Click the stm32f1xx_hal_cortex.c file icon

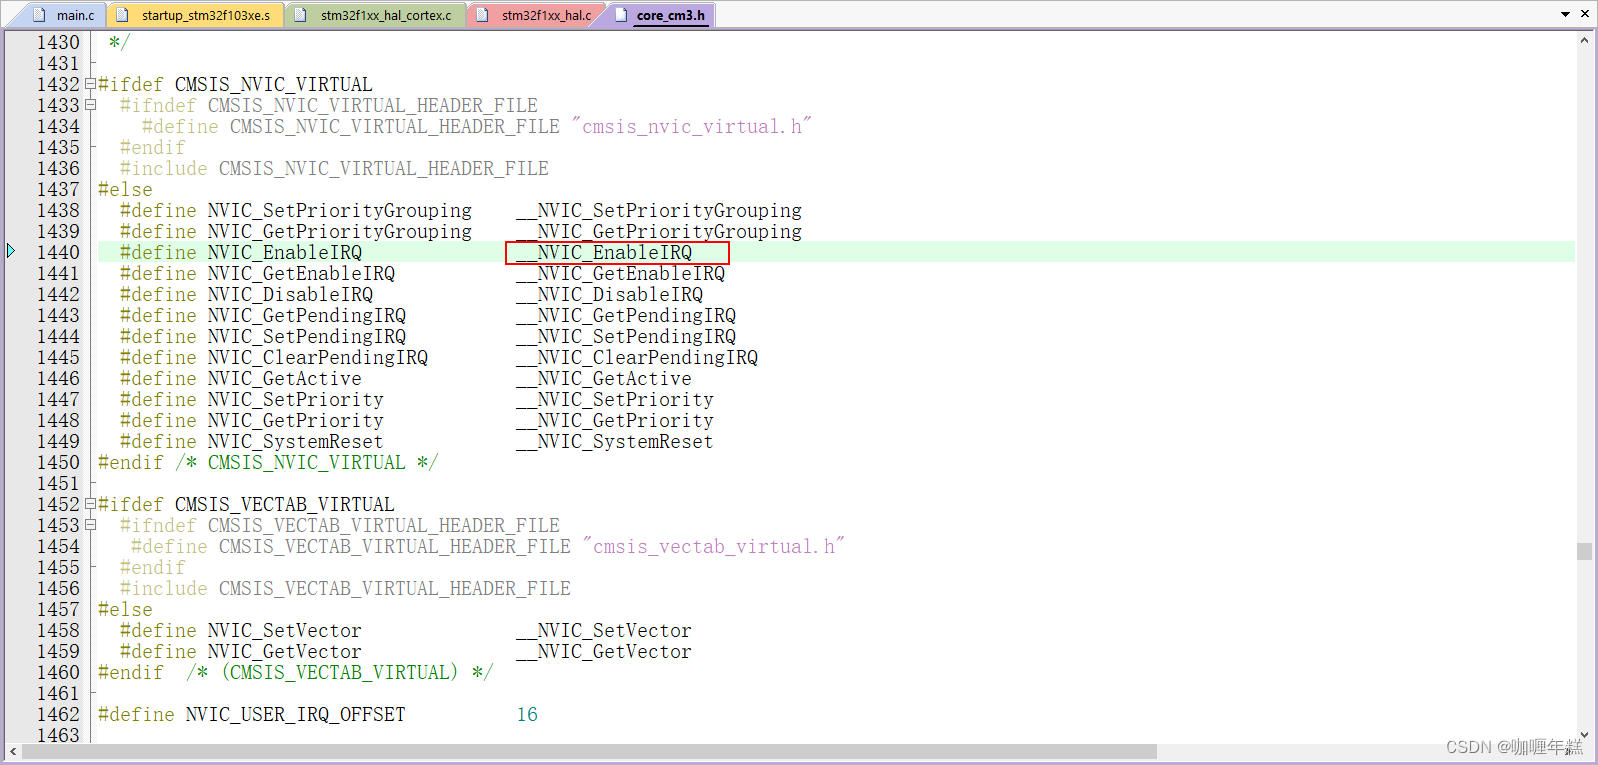300,15
